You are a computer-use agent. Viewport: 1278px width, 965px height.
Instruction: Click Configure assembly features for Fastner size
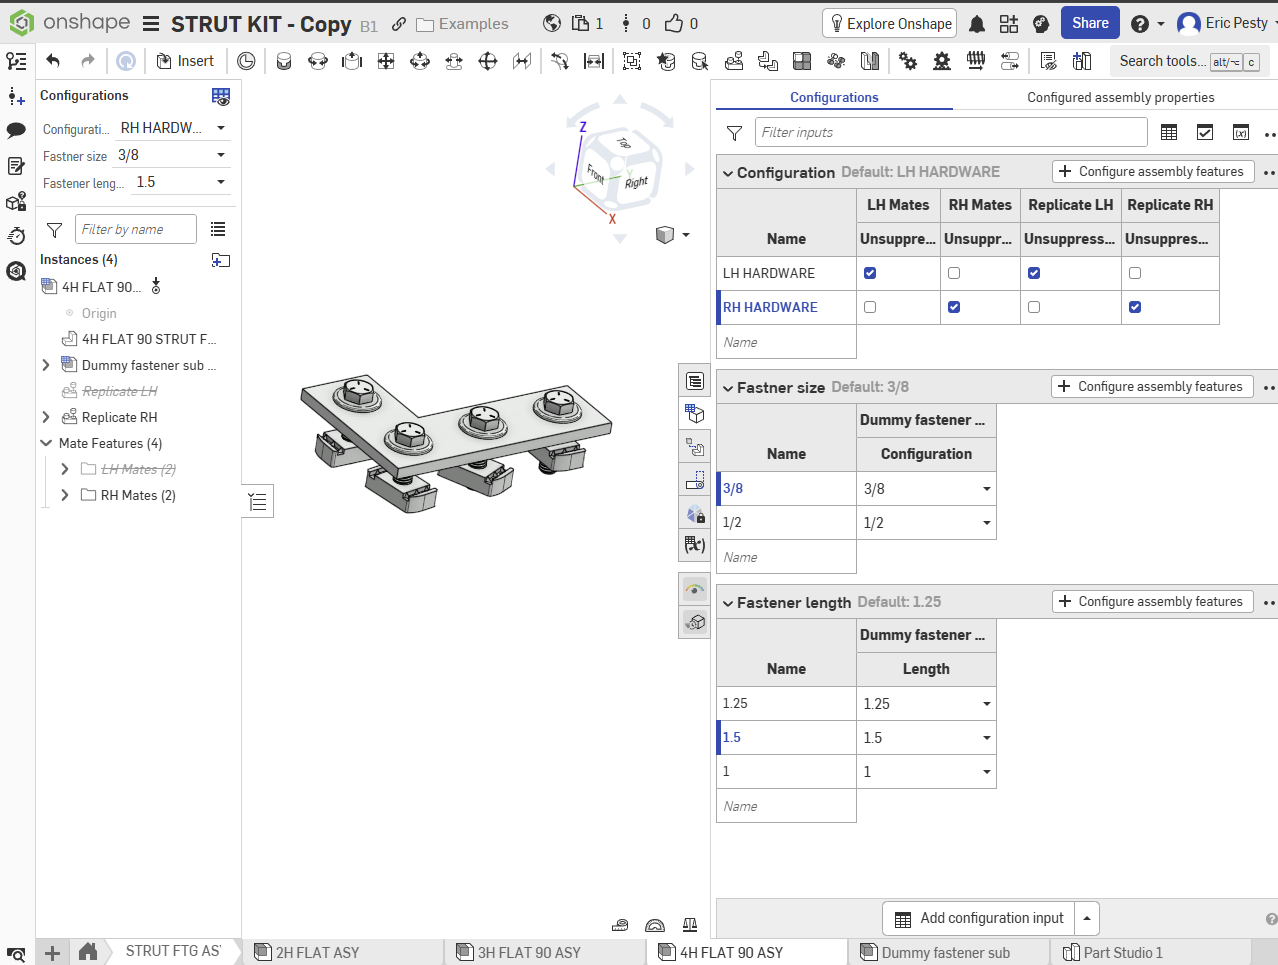tap(1152, 386)
